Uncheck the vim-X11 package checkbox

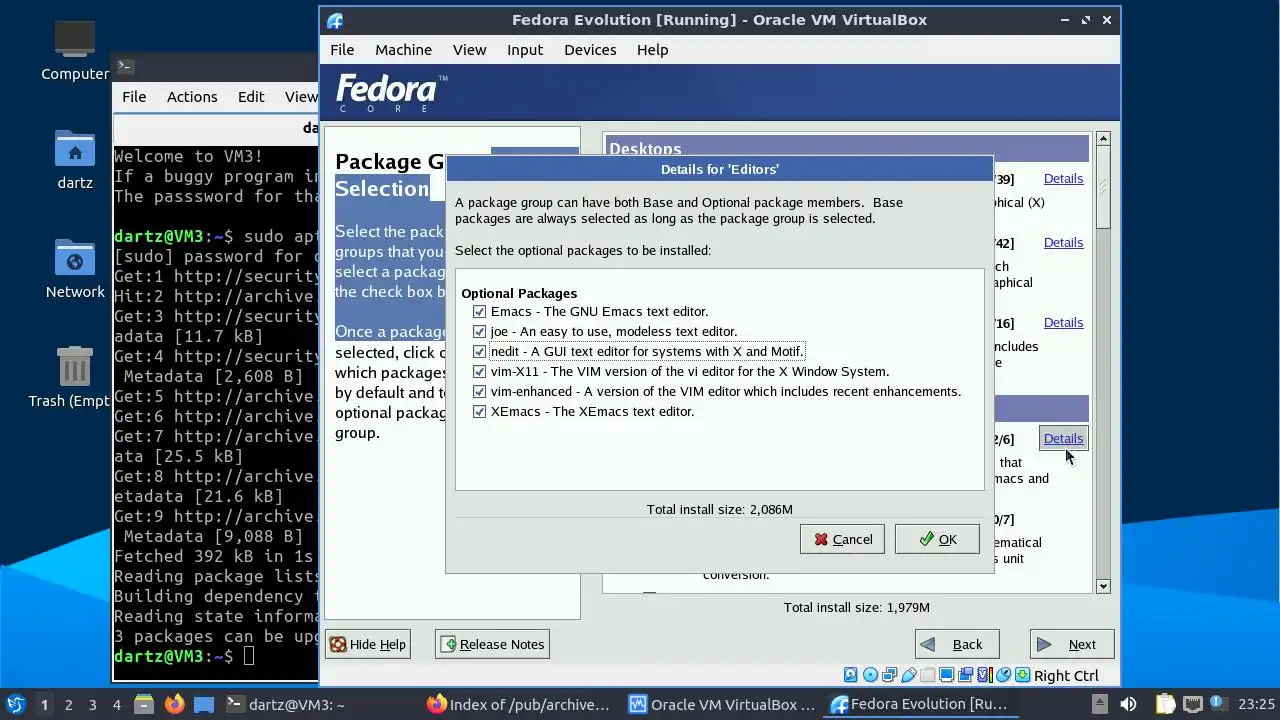click(x=479, y=371)
